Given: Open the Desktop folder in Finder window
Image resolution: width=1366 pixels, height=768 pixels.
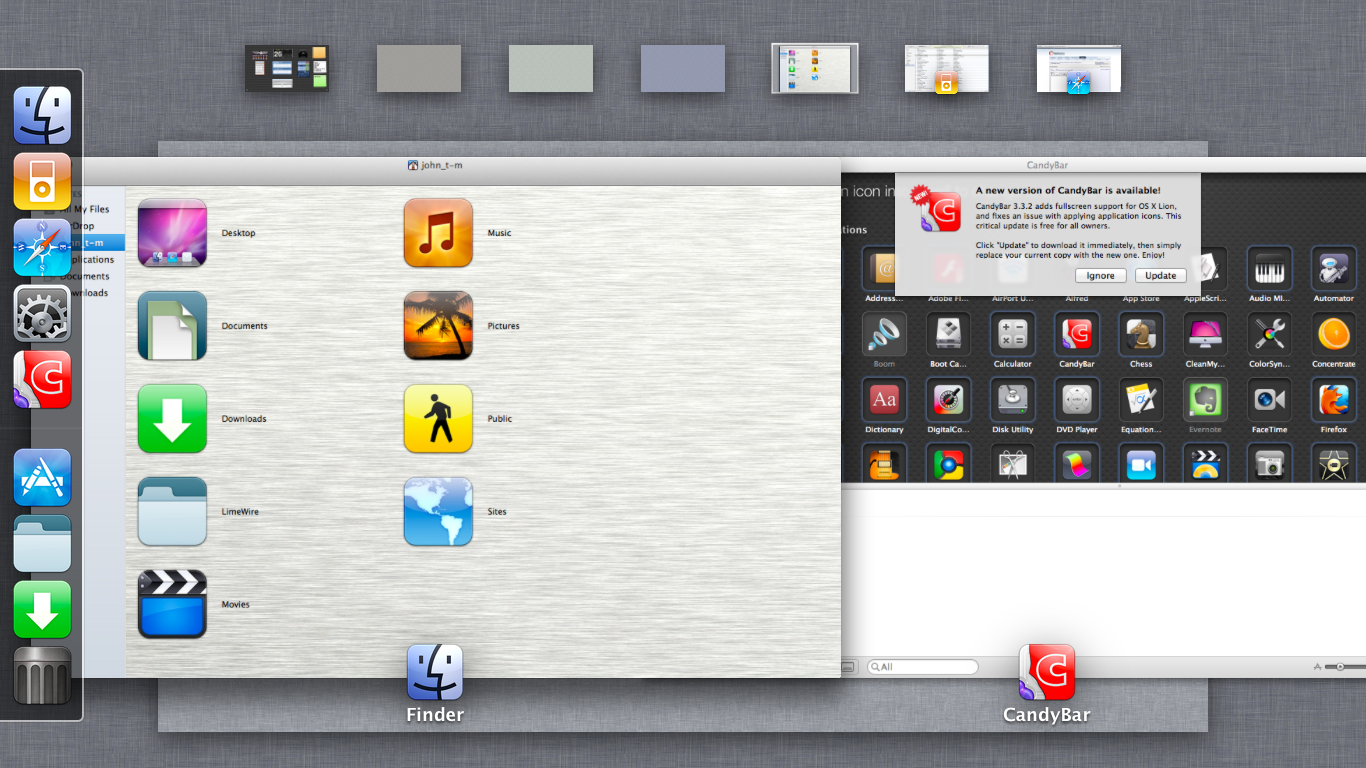Looking at the screenshot, I should (x=172, y=233).
